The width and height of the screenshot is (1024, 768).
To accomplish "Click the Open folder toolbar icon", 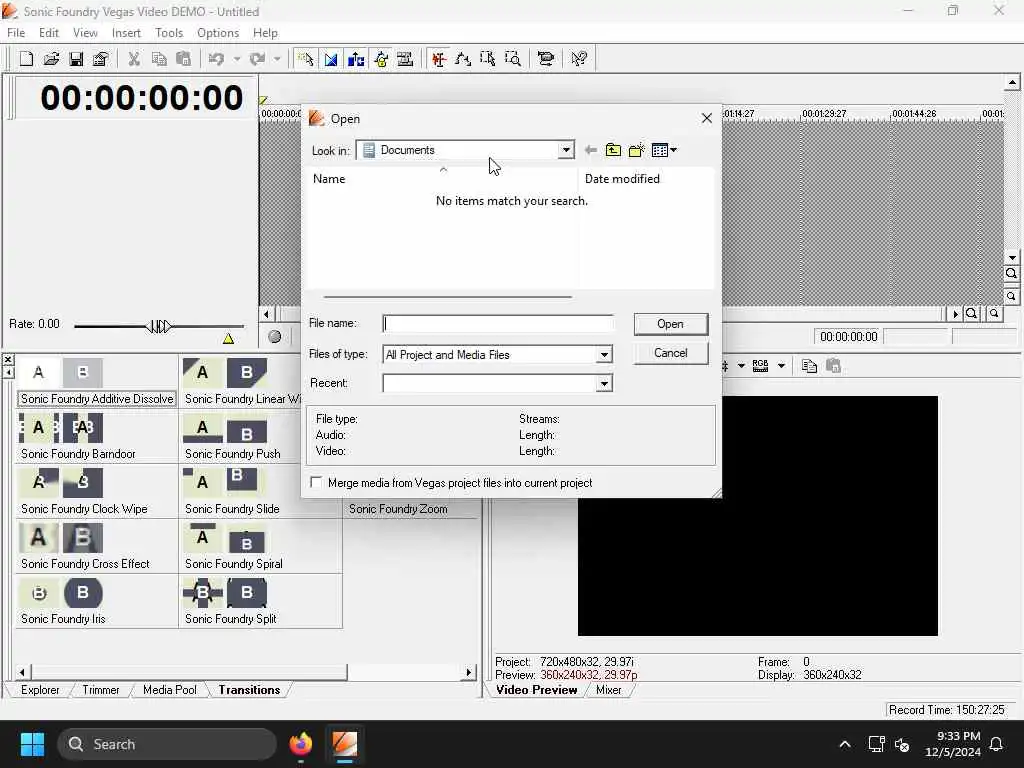I will [x=51, y=59].
